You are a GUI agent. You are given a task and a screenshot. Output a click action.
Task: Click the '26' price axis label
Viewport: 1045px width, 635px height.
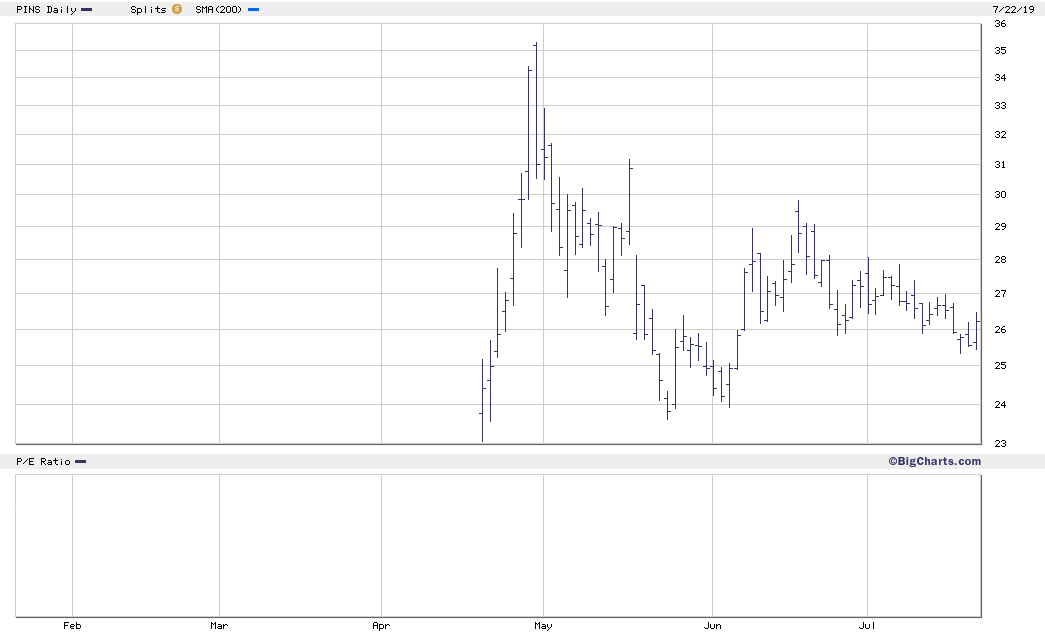(1000, 330)
